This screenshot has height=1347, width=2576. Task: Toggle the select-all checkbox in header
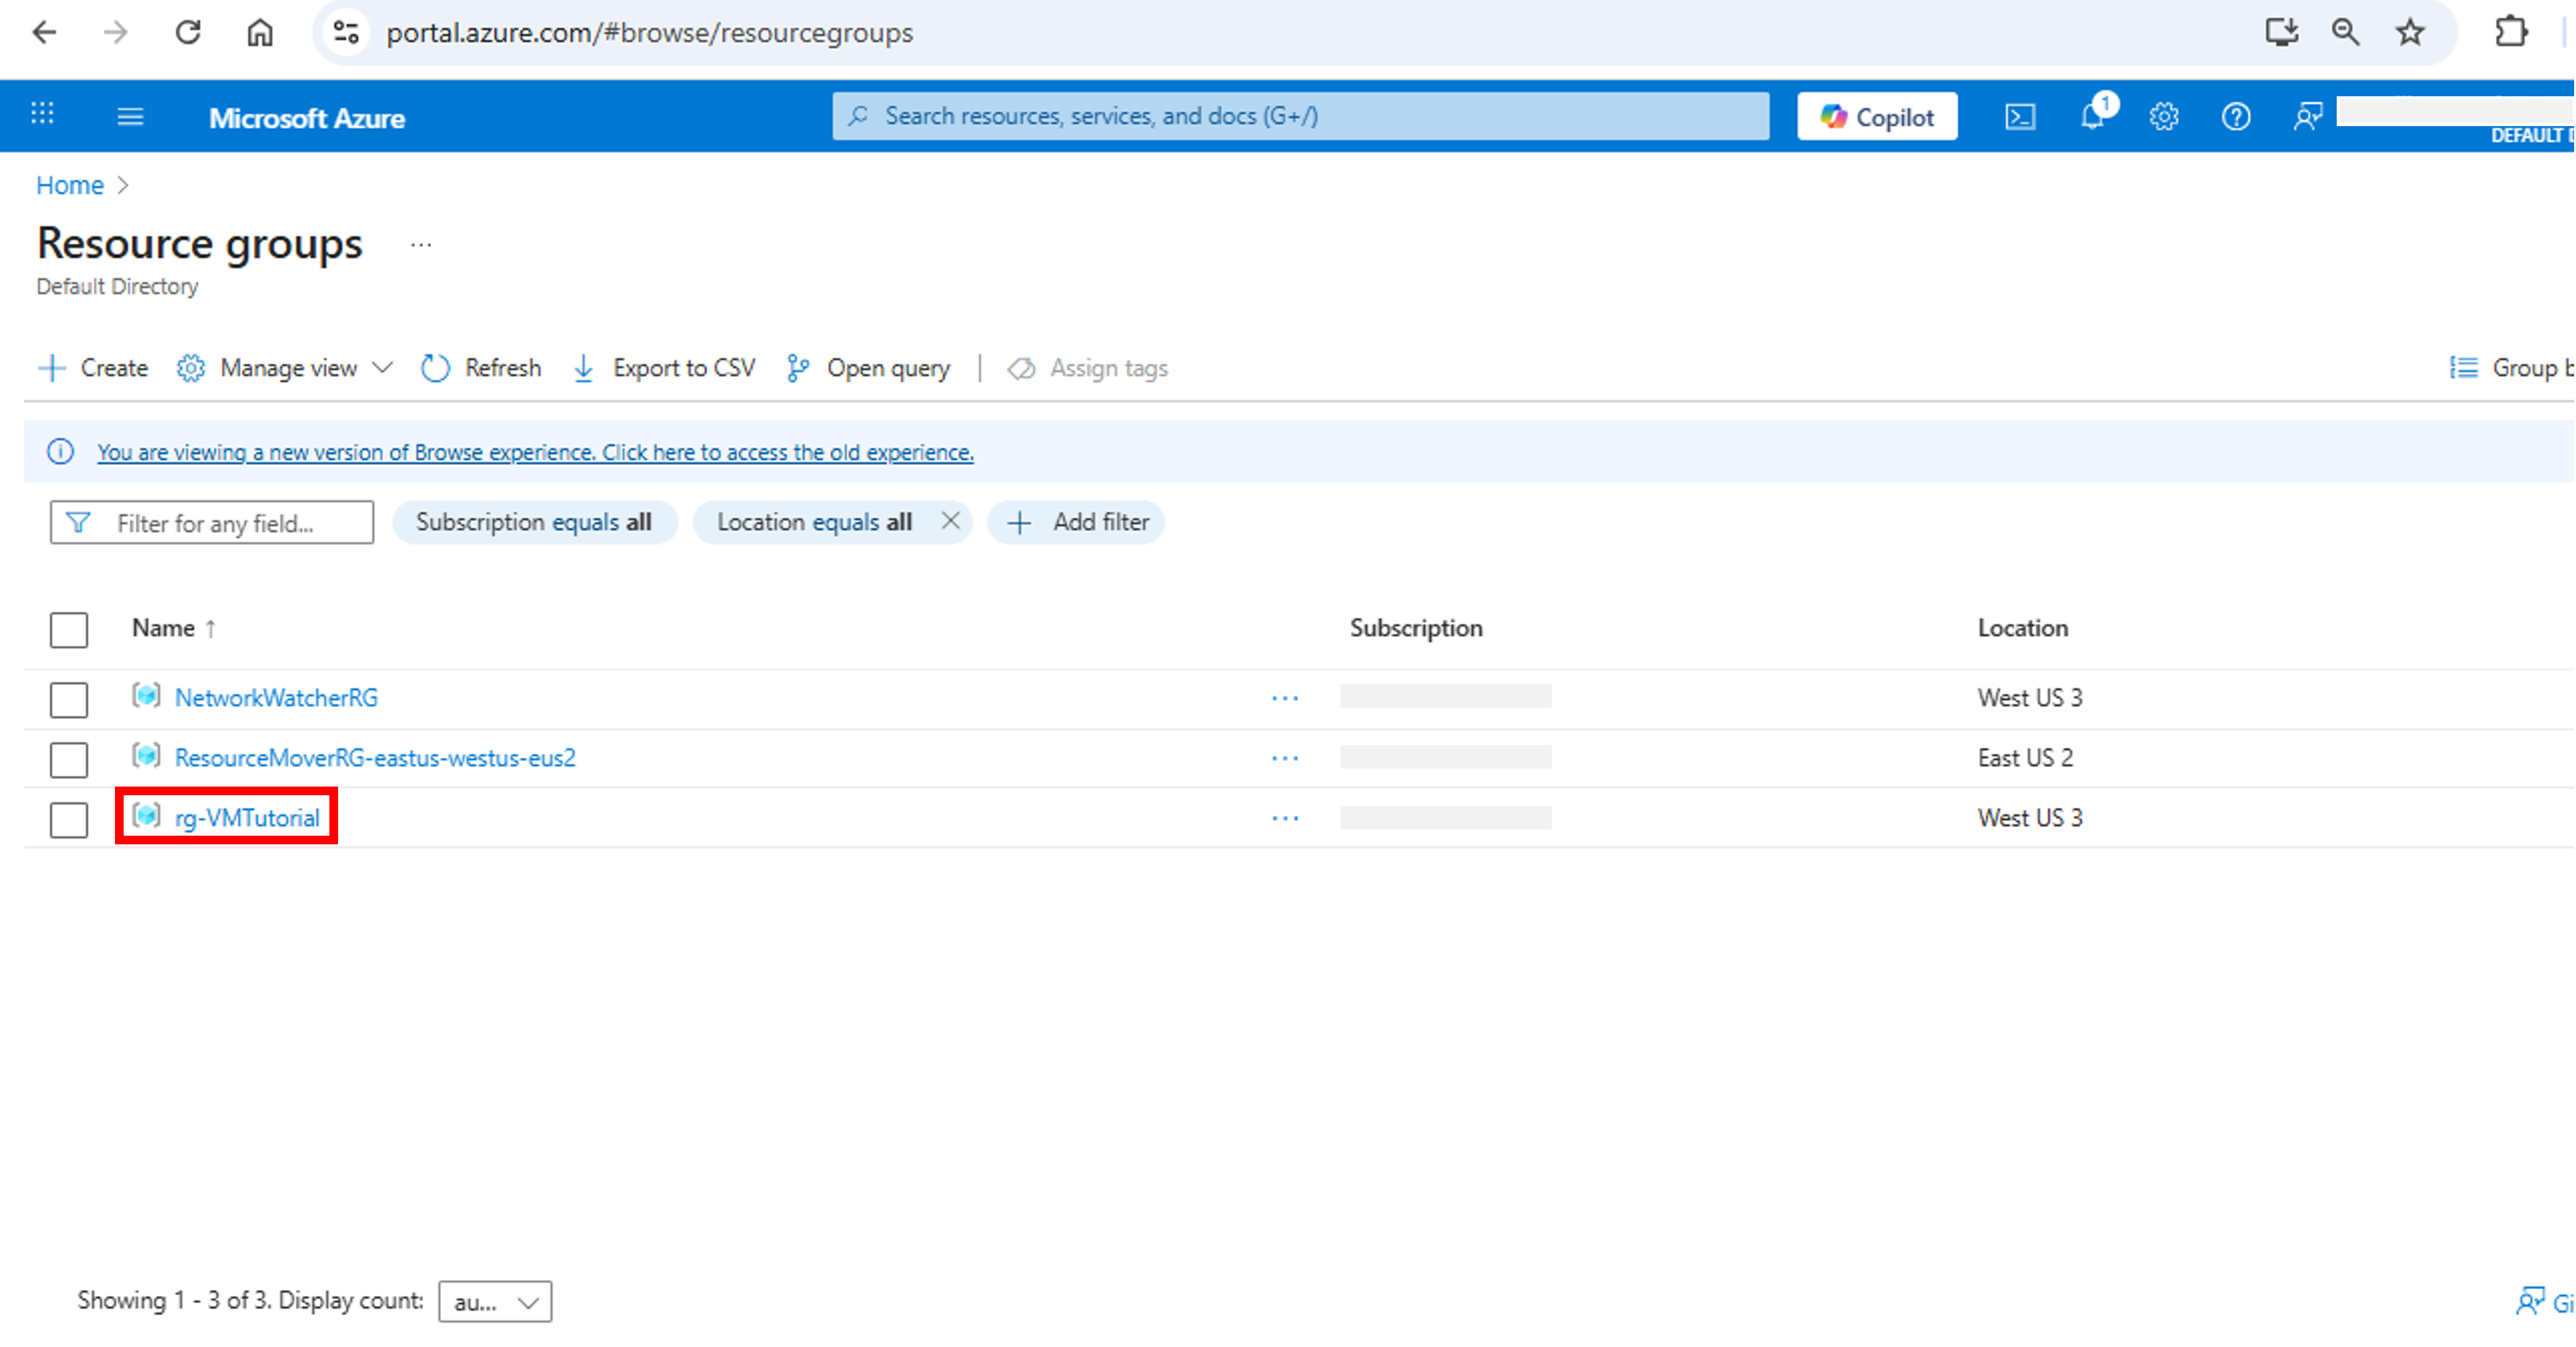tap(69, 629)
